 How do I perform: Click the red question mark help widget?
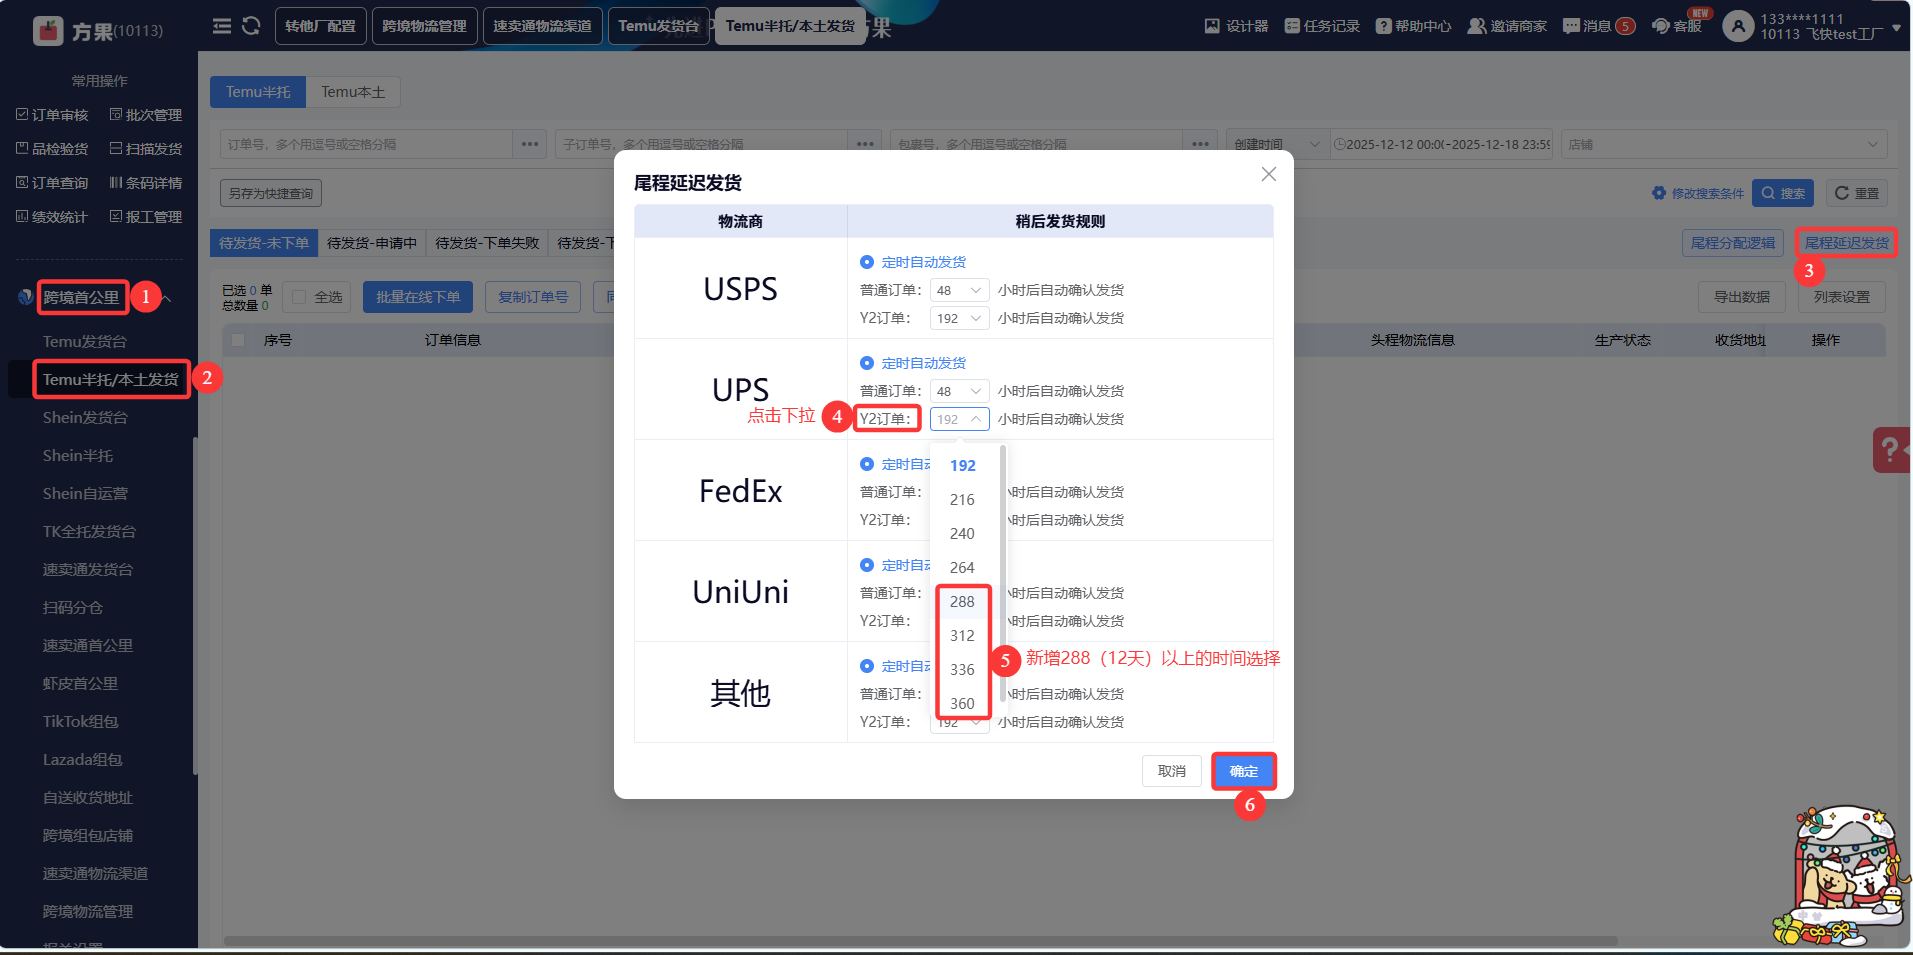(1892, 450)
